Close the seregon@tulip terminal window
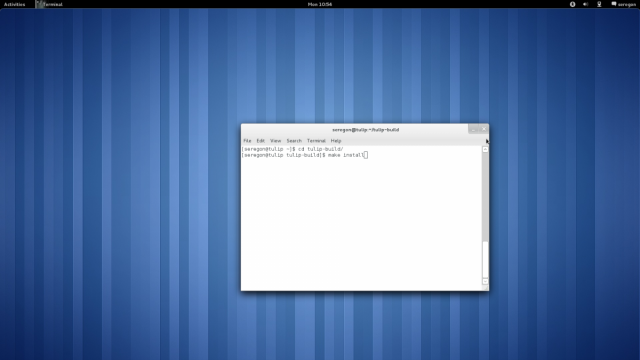 484,129
